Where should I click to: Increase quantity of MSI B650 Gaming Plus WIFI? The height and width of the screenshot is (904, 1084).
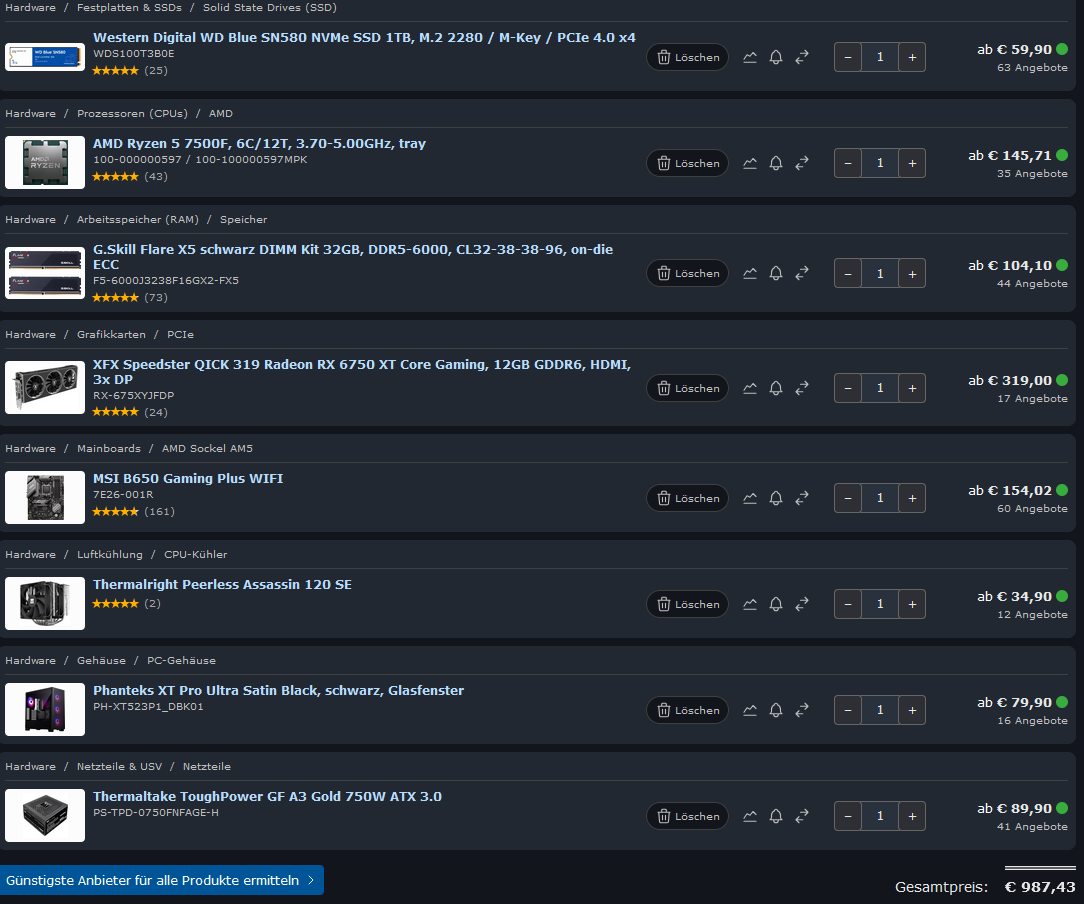click(912, 498)
